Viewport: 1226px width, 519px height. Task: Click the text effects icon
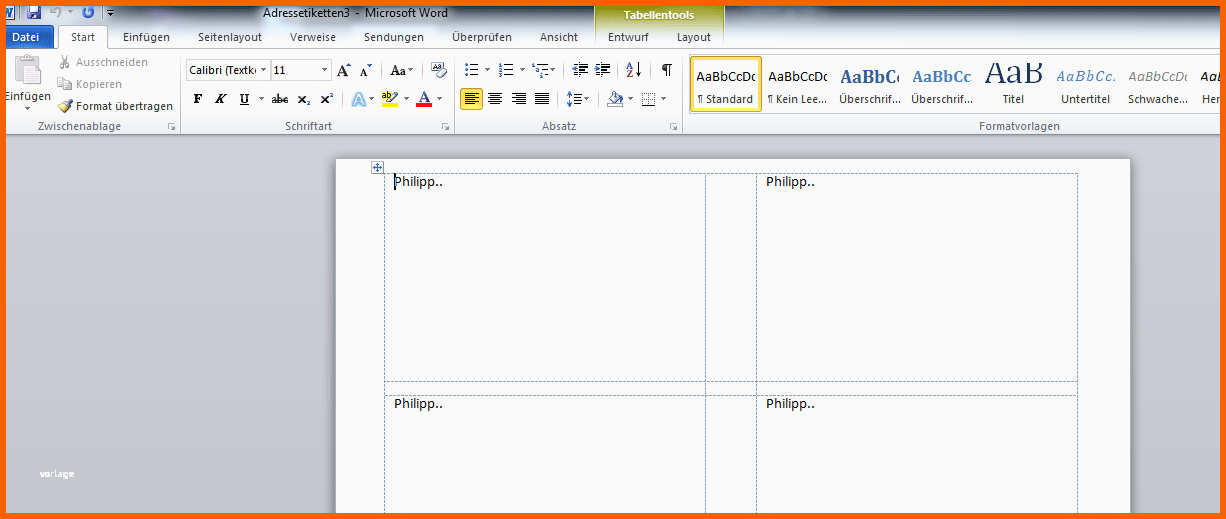pos(359,99)
